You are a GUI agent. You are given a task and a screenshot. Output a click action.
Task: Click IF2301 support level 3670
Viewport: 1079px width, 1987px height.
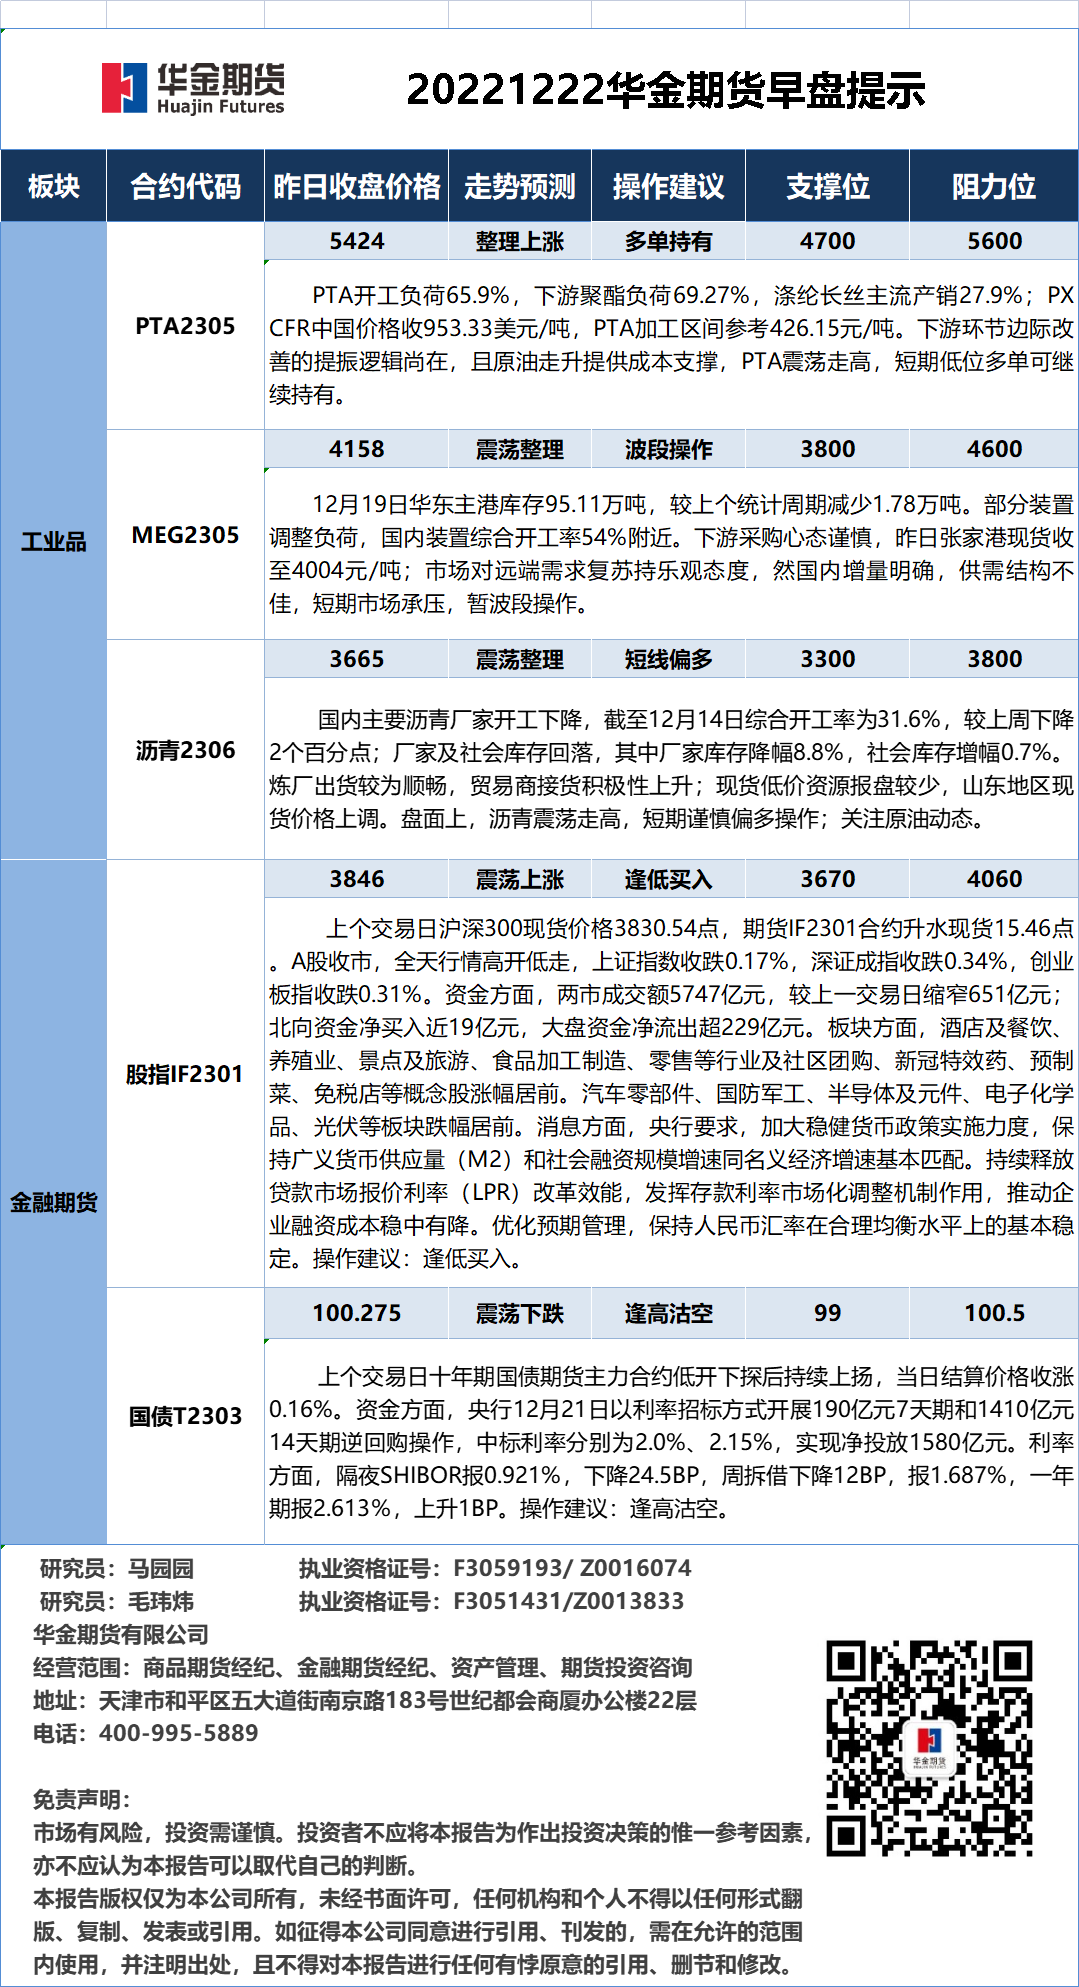pyautogui.click(x=827, y=879)
